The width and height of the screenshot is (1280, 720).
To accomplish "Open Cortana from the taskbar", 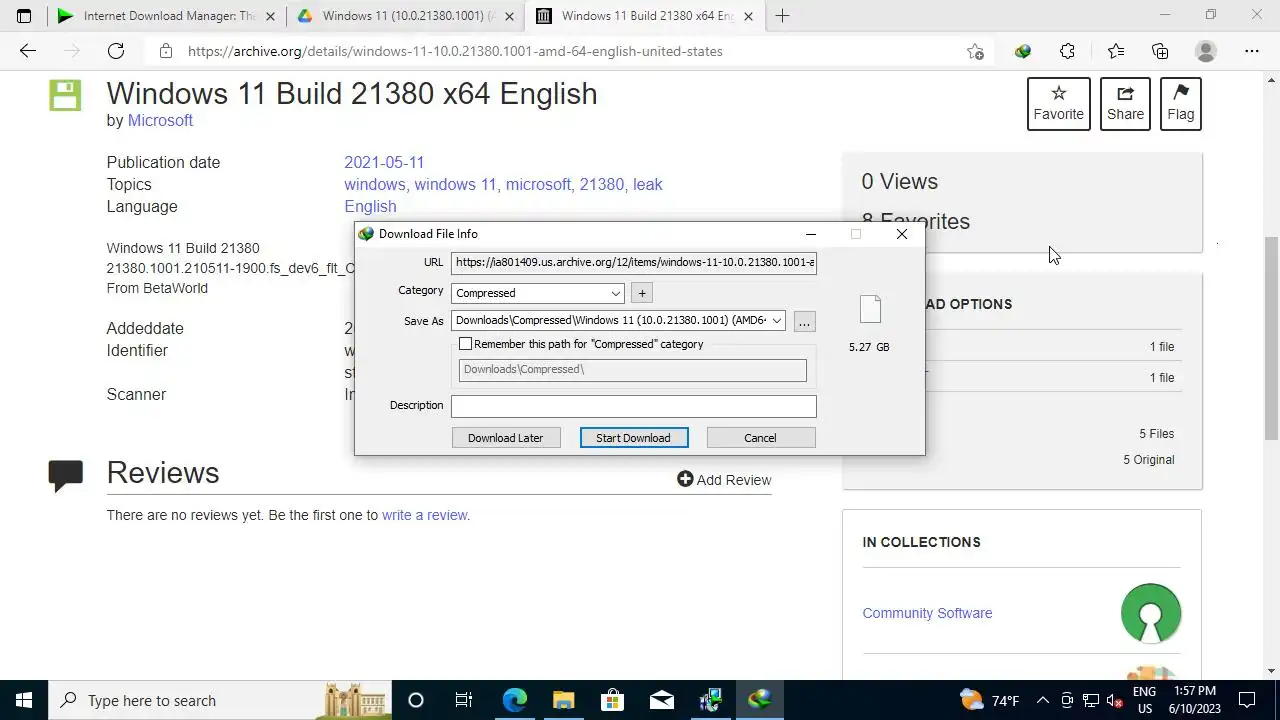I will point(416,700).
